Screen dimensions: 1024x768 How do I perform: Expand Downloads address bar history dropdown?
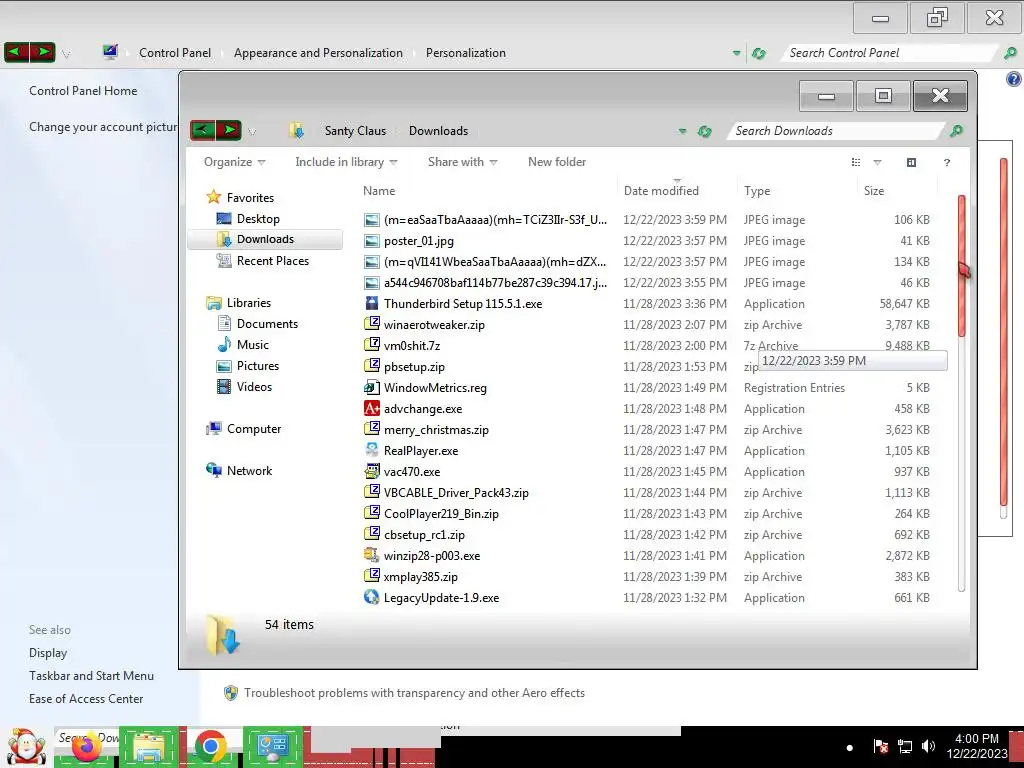click(682, 131)
